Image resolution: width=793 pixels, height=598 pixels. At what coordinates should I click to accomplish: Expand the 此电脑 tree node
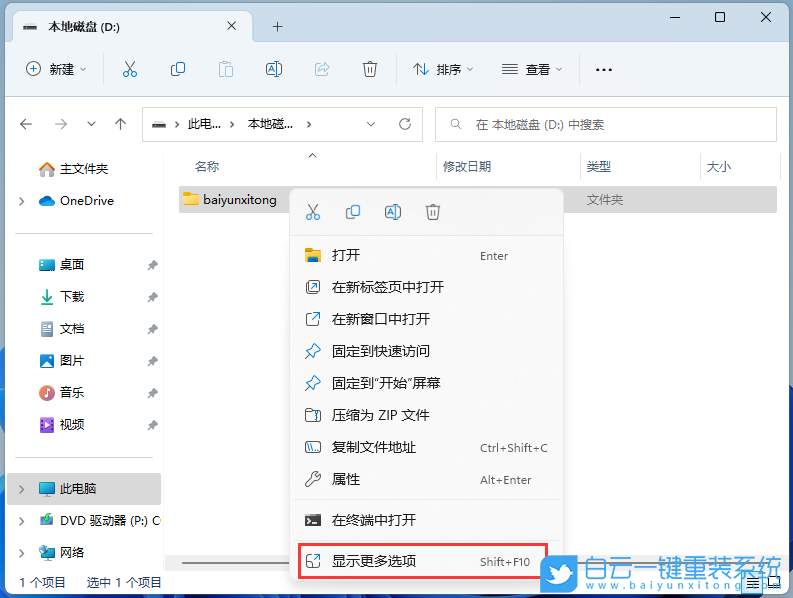(x=21, y=489)
